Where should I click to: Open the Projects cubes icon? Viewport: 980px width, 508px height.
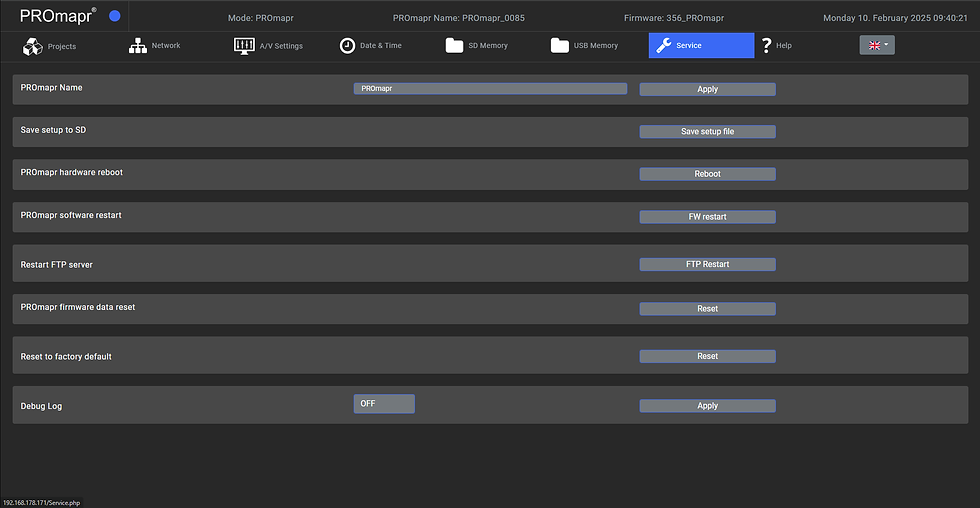click(32, 46)
